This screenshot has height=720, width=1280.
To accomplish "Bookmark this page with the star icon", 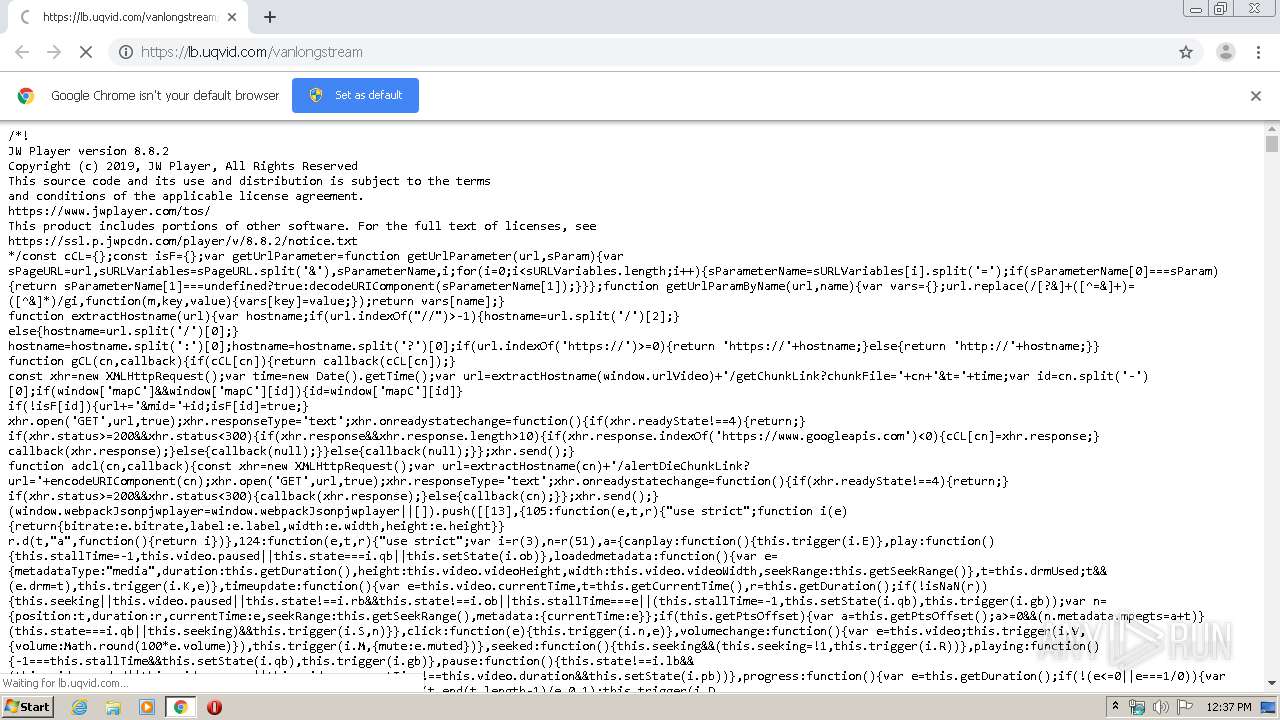I will (1186, 52).
